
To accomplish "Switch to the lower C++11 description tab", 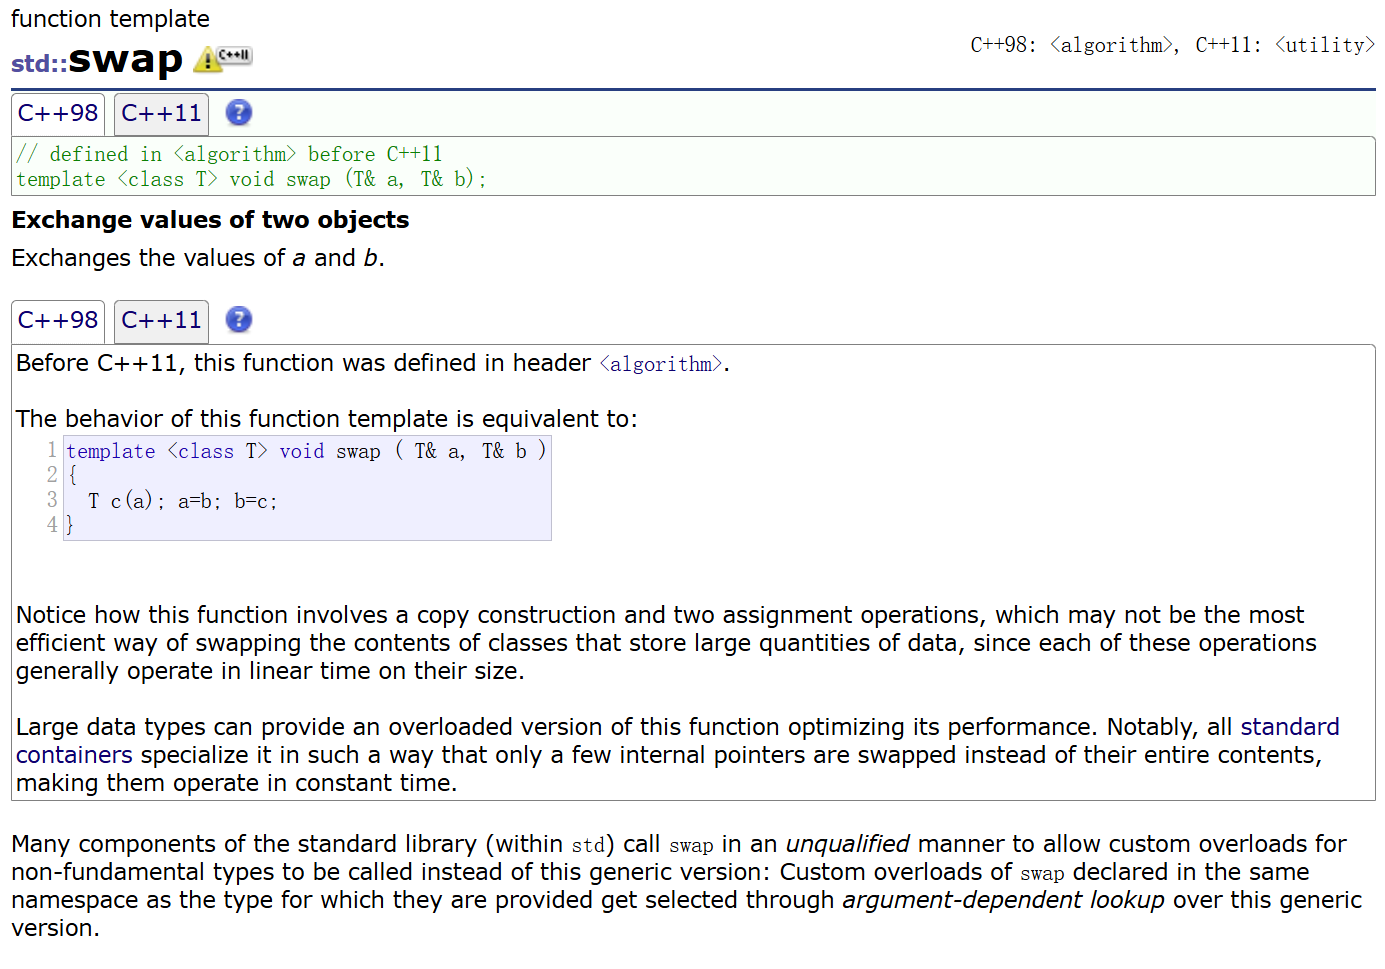I will [x=161, y=321].
